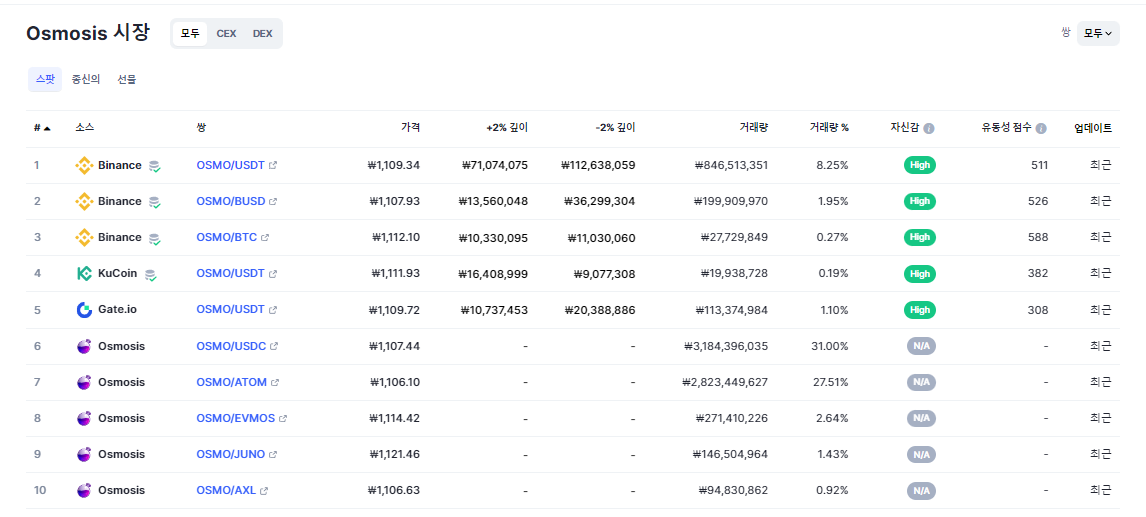Click the Osmosis logo in row 6
Viewport: 1146px width, 517px height.
click(x=85, y=346)
